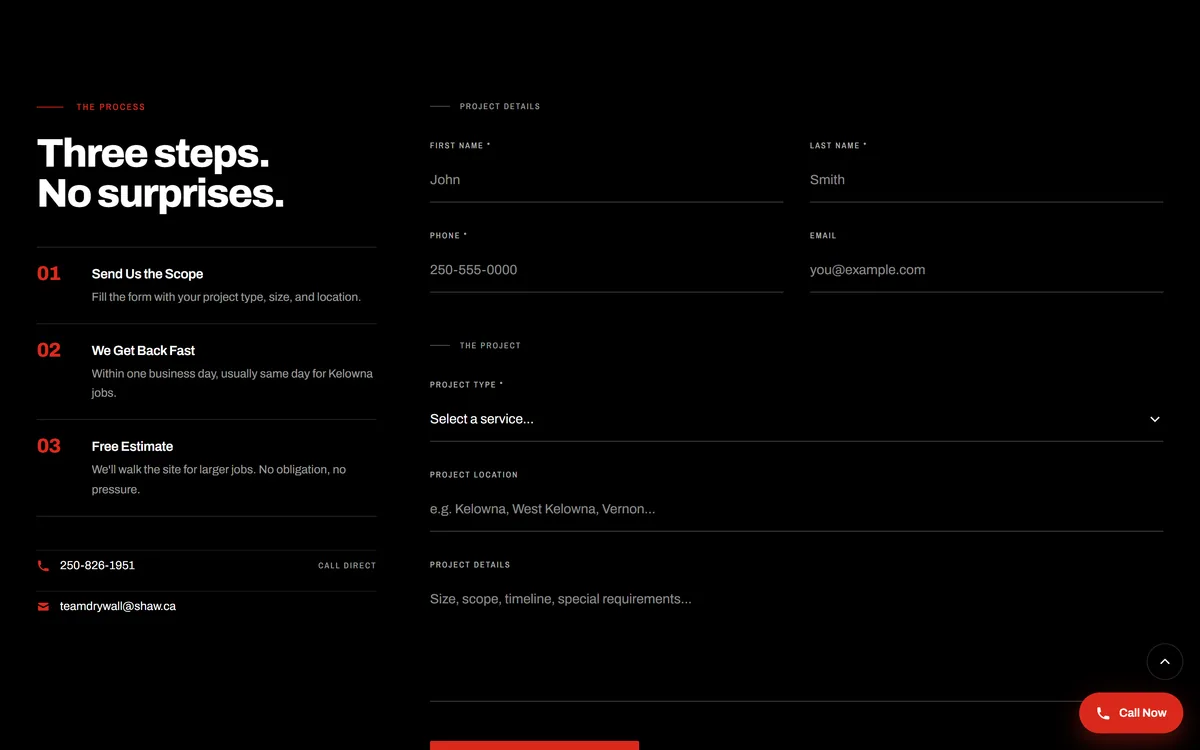Click 'THE PROCESS' section label
Image resolution: width=1200 pixels, height=750 pixels.
(x=111, y=107)
